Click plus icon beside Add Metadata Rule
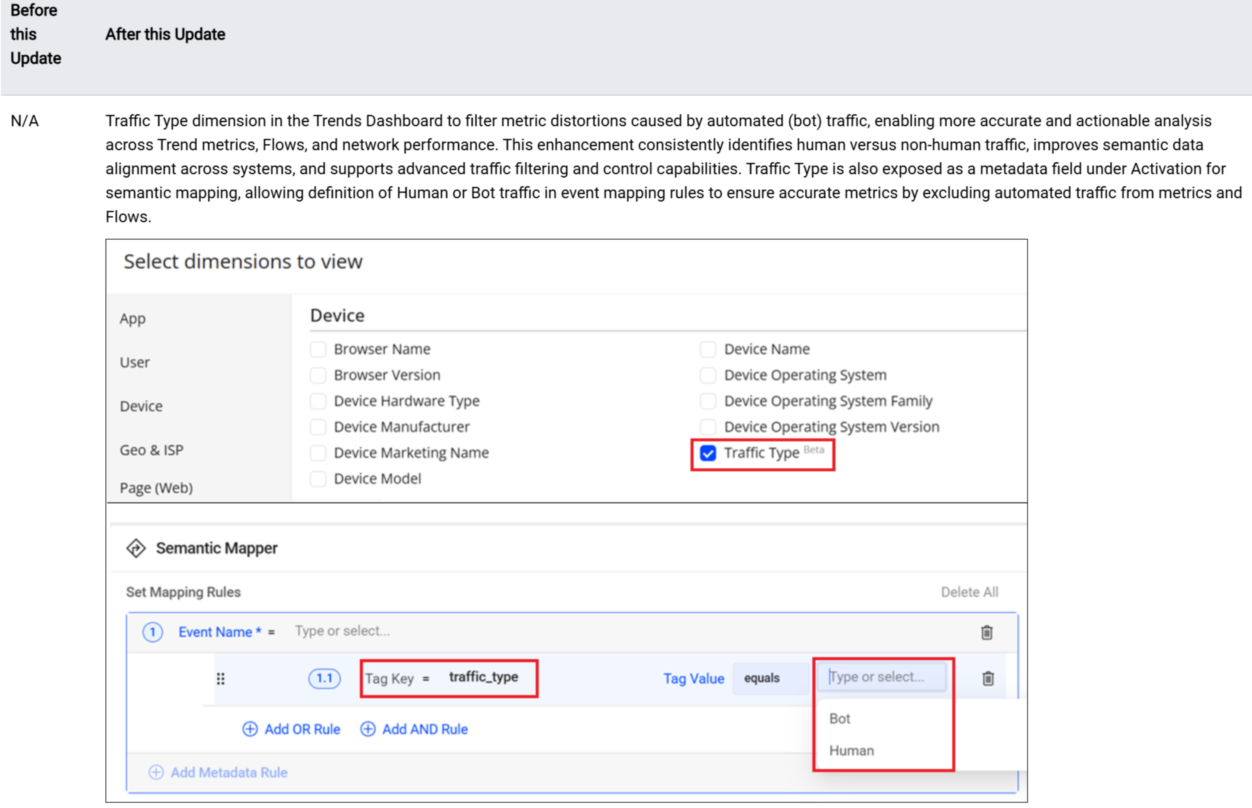Viewport: 1252px width, 808px height. coord(156,772)
